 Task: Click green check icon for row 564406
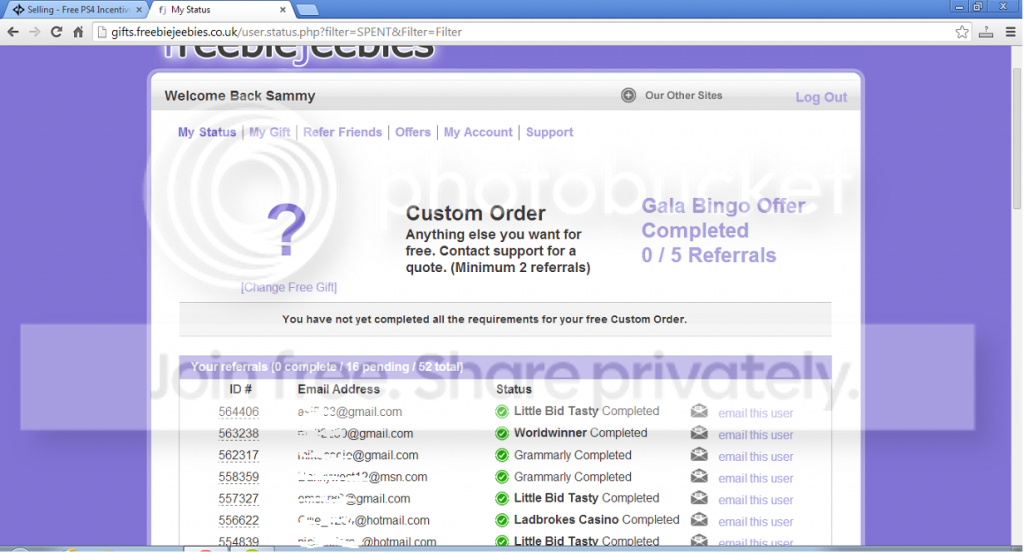pyautogui.click(x=502, y=411)
